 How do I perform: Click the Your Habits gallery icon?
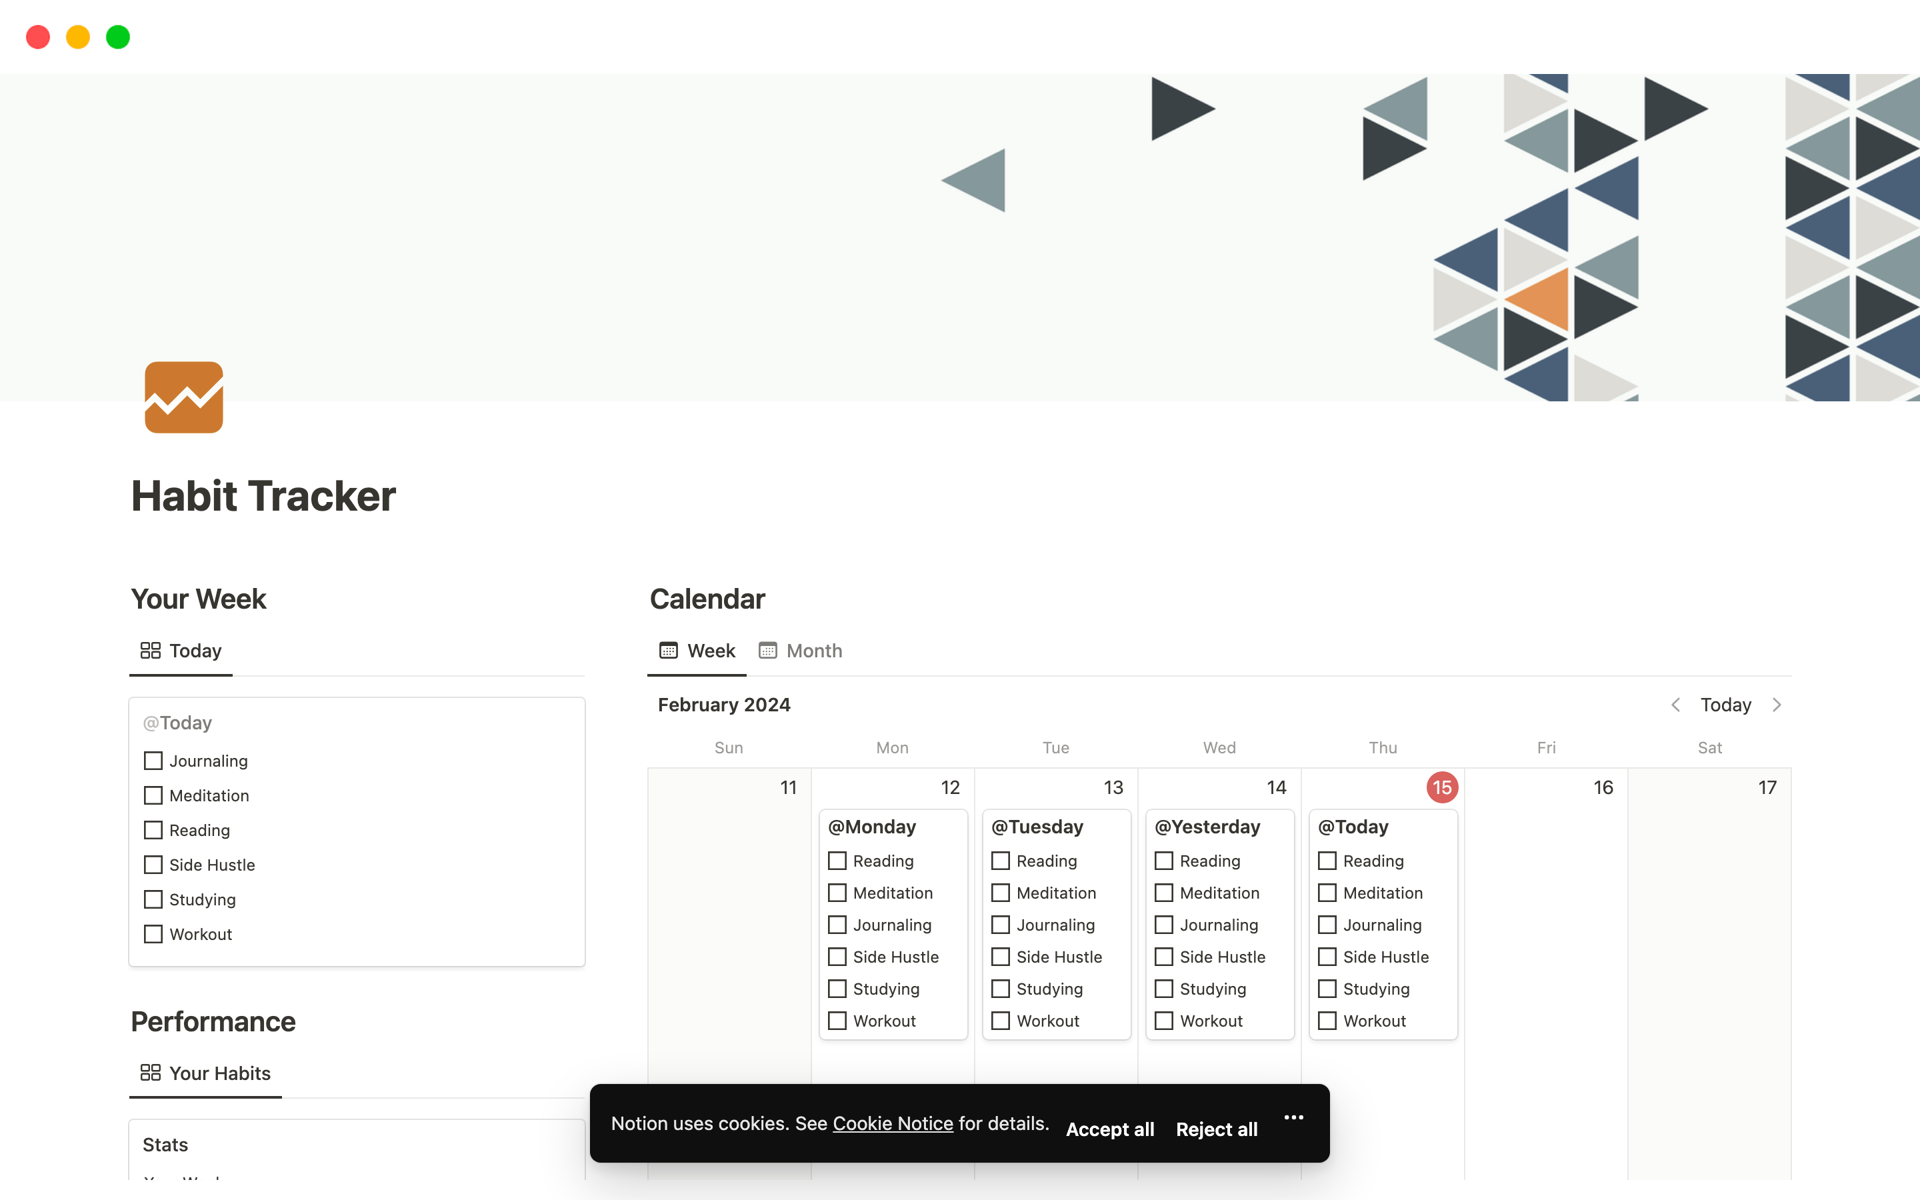pyautogui.click(x=150, y=1073)
